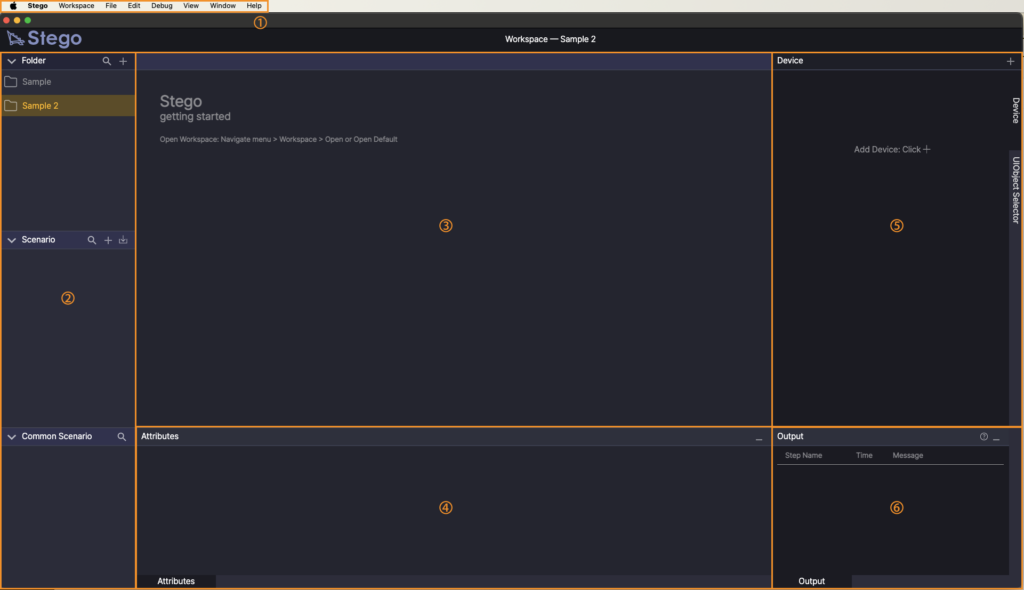Viewport: 1024px width, 590px height.
Task: Collapse the Folder section
Action: click(x=11, y=61)
